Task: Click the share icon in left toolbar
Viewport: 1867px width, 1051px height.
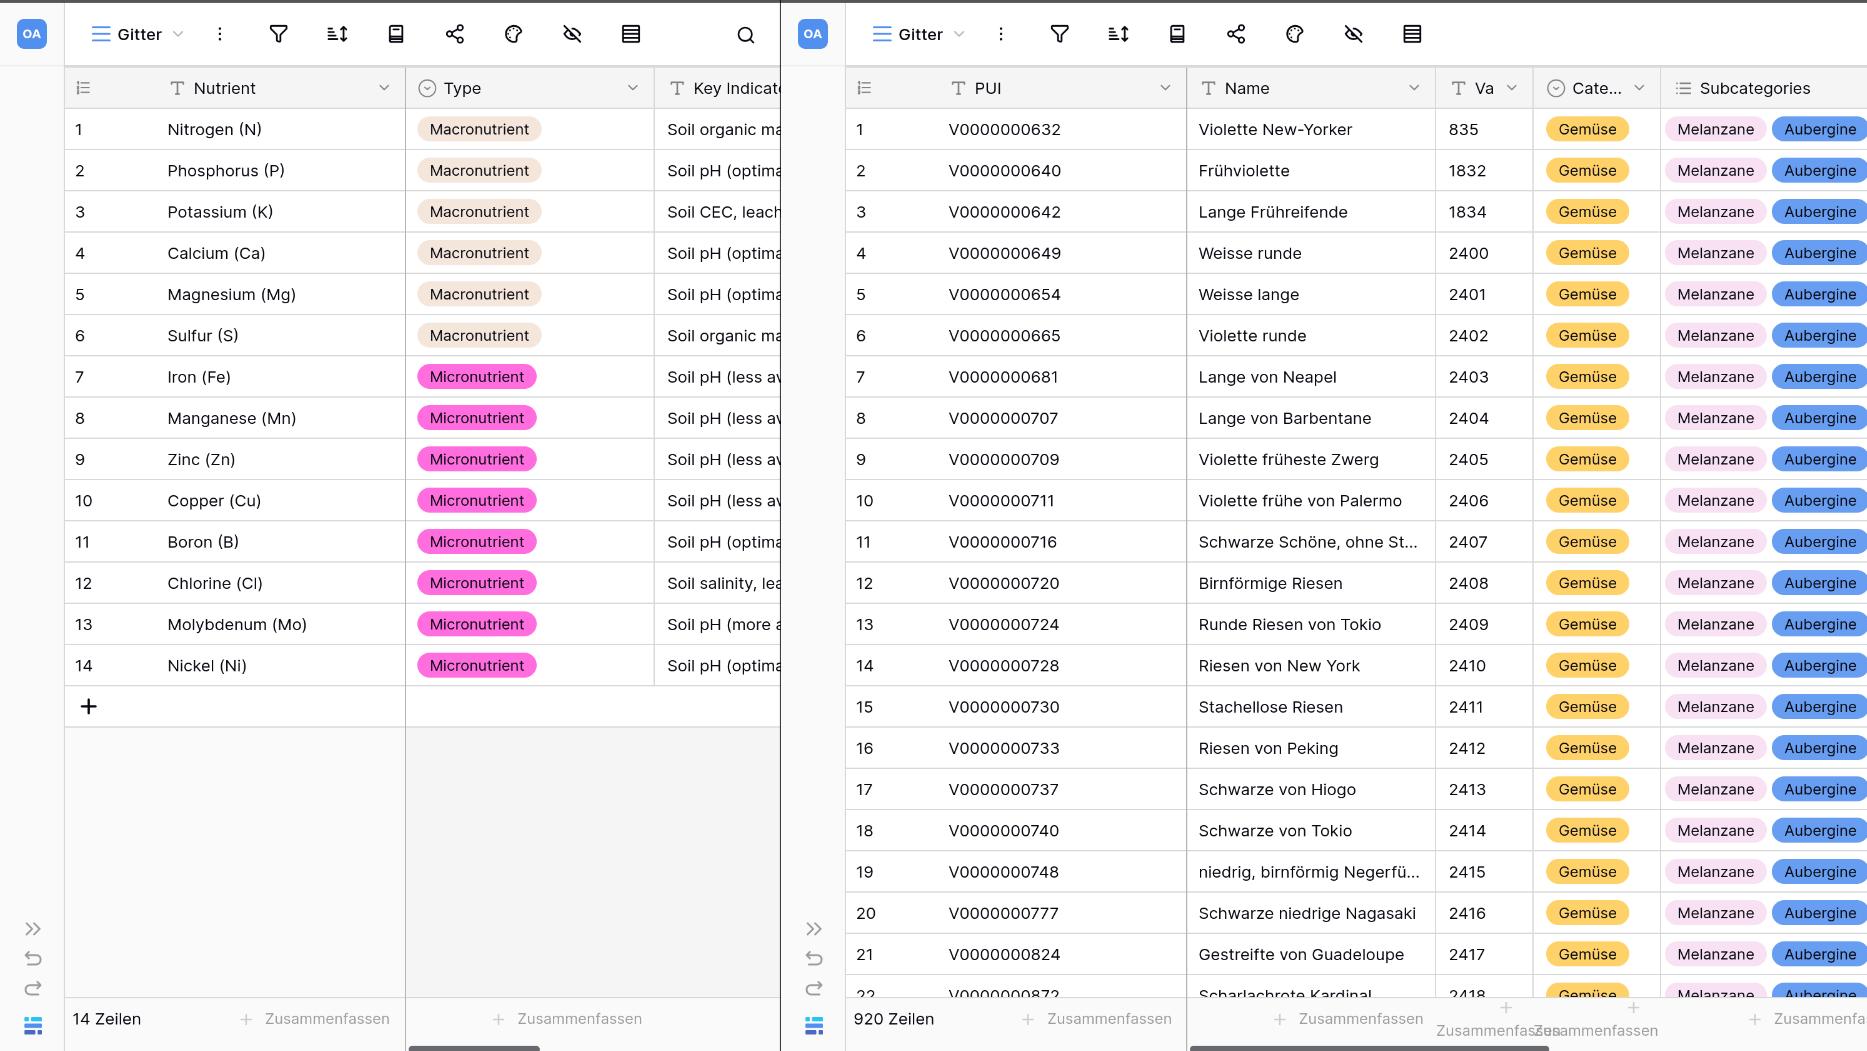Action: pyautogui.click(x=454, y=34)
